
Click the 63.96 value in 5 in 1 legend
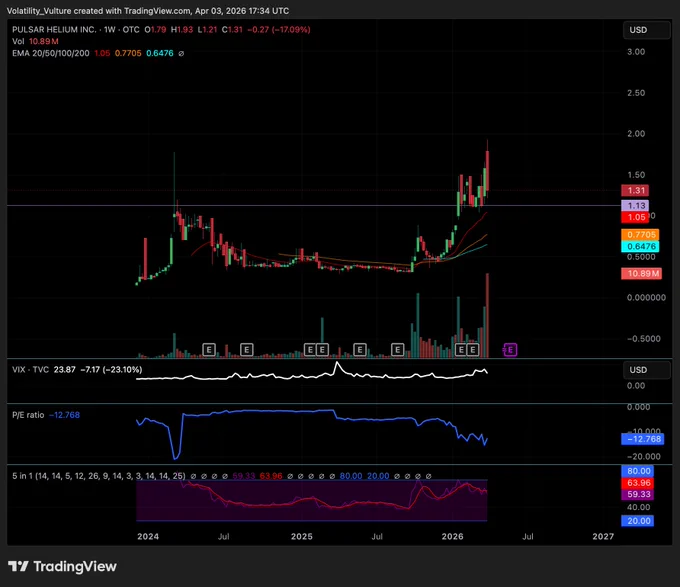point(271,476)
